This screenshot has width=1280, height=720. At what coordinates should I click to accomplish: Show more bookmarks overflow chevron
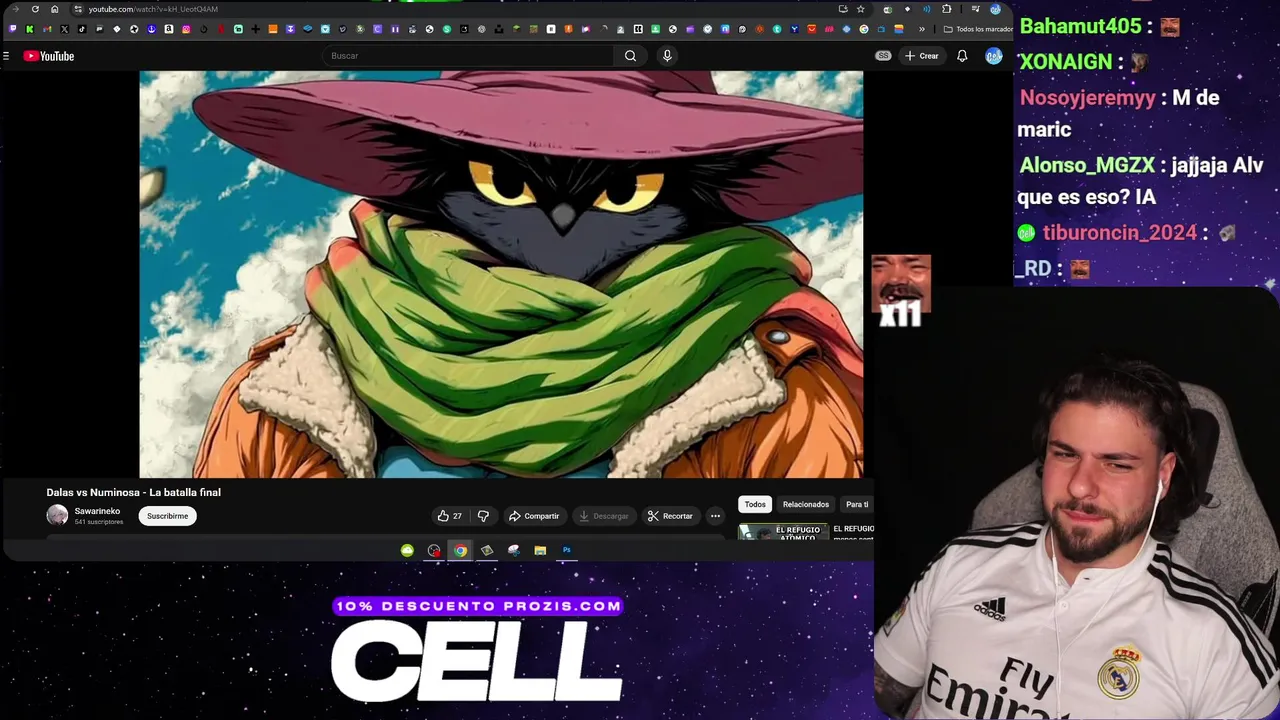pos(922,29)
